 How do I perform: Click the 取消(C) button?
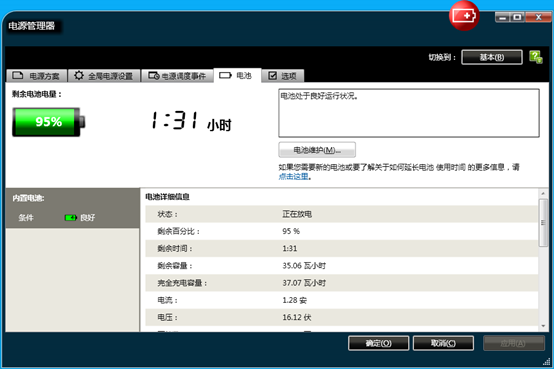[443, 343]
